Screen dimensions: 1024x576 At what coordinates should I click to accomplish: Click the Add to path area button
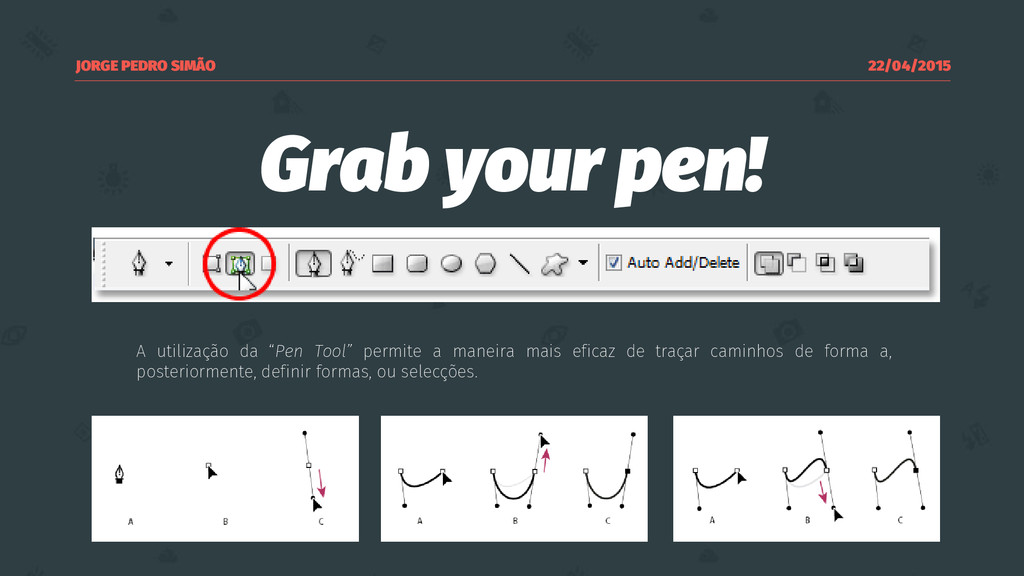(769, 264)
